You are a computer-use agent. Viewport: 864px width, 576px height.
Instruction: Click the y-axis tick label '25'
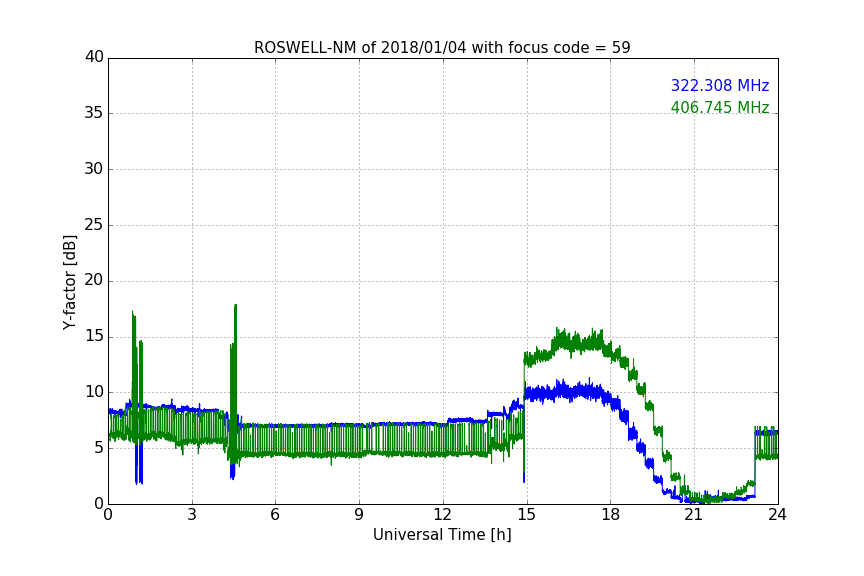click(94, 224)
